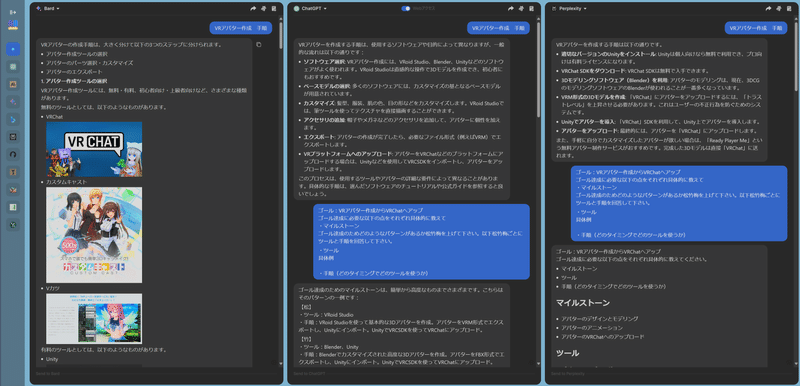Collapse the left sidebar with the arrow icon

pyautogui.click(x=13, y=12)
